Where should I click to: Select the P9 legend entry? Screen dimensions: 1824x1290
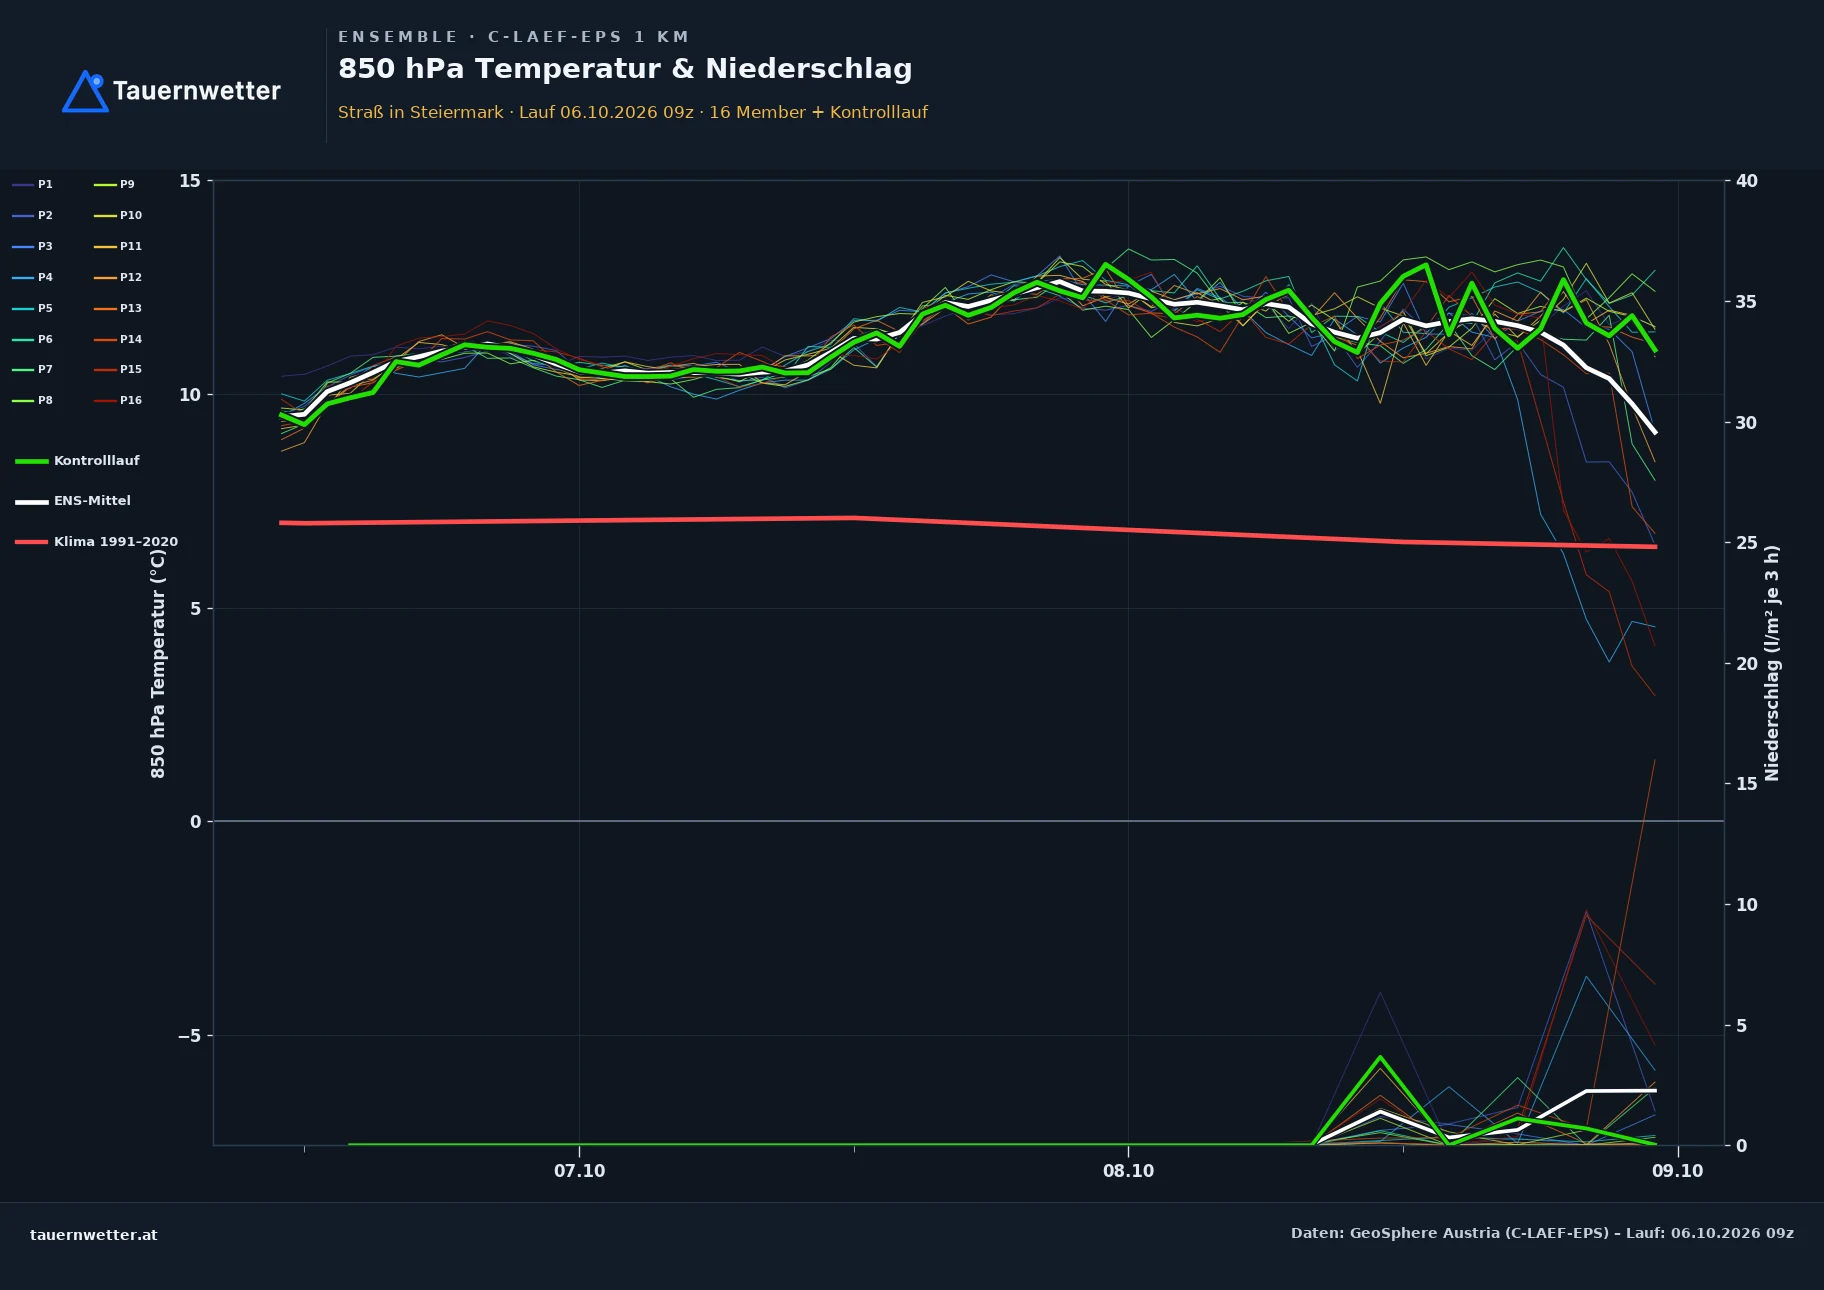click(114, 185)
